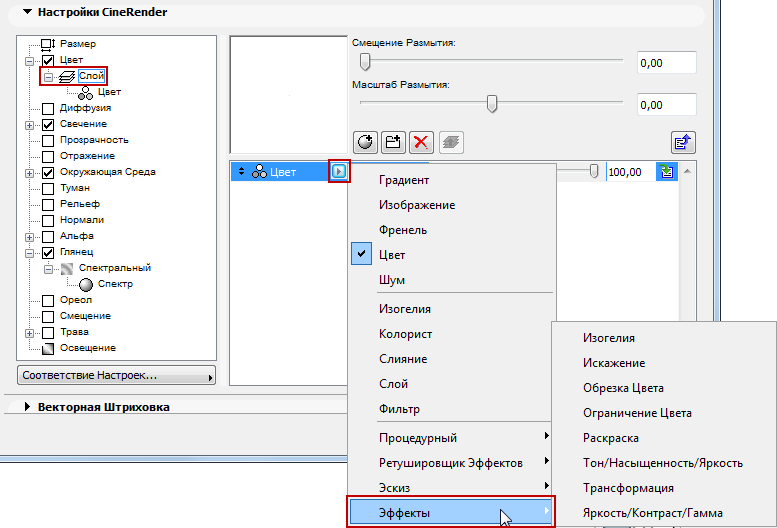Screen dimensions: 777x528
Task: Click the add folder icon button
Action: tap(393, 143)
